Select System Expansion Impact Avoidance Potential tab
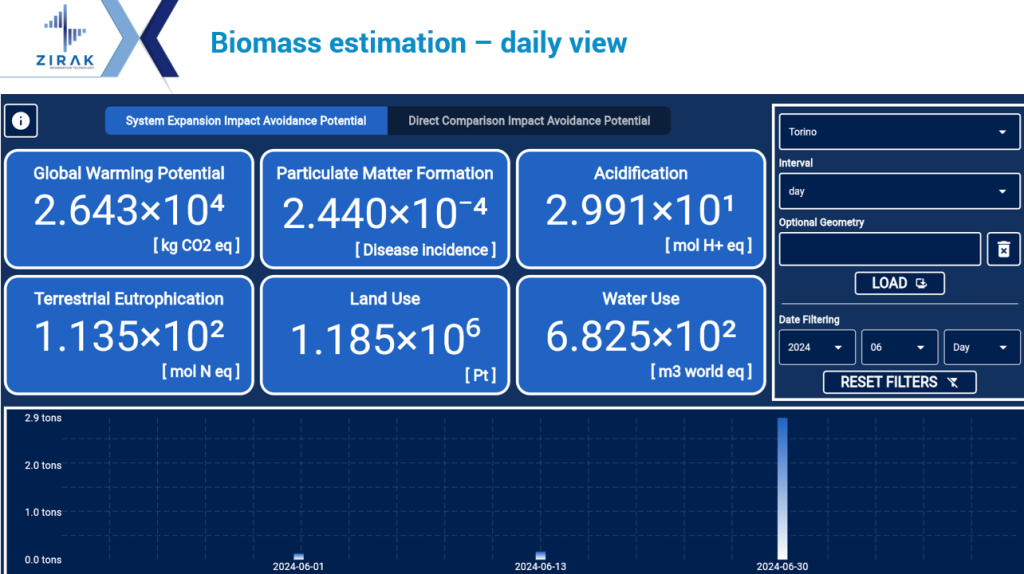The image size is (1024, 574). (x=245, y=121)
